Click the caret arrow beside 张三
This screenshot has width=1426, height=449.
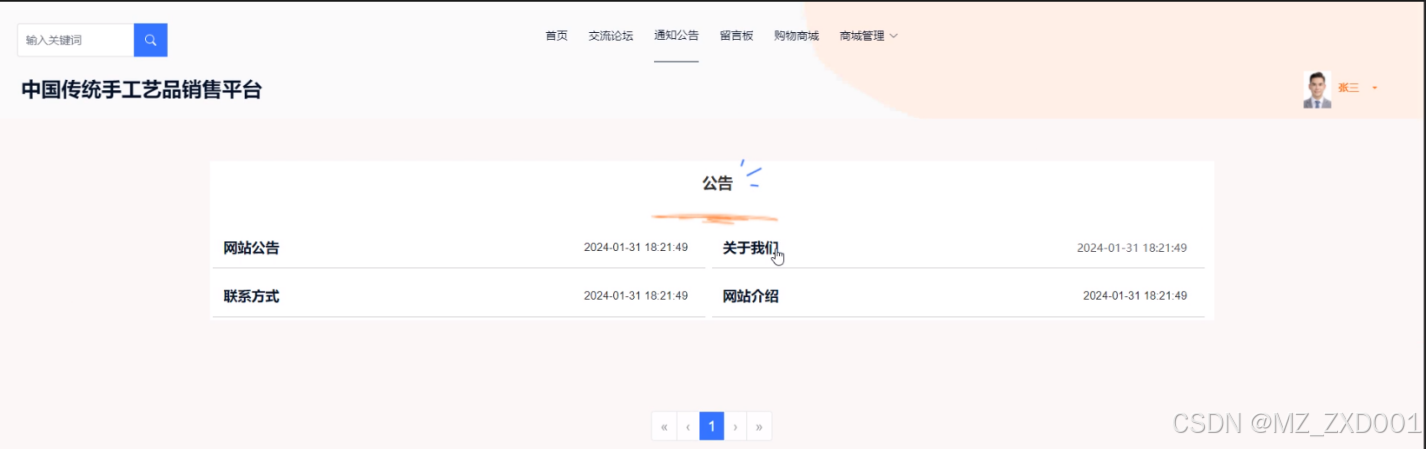point(1374,88)
